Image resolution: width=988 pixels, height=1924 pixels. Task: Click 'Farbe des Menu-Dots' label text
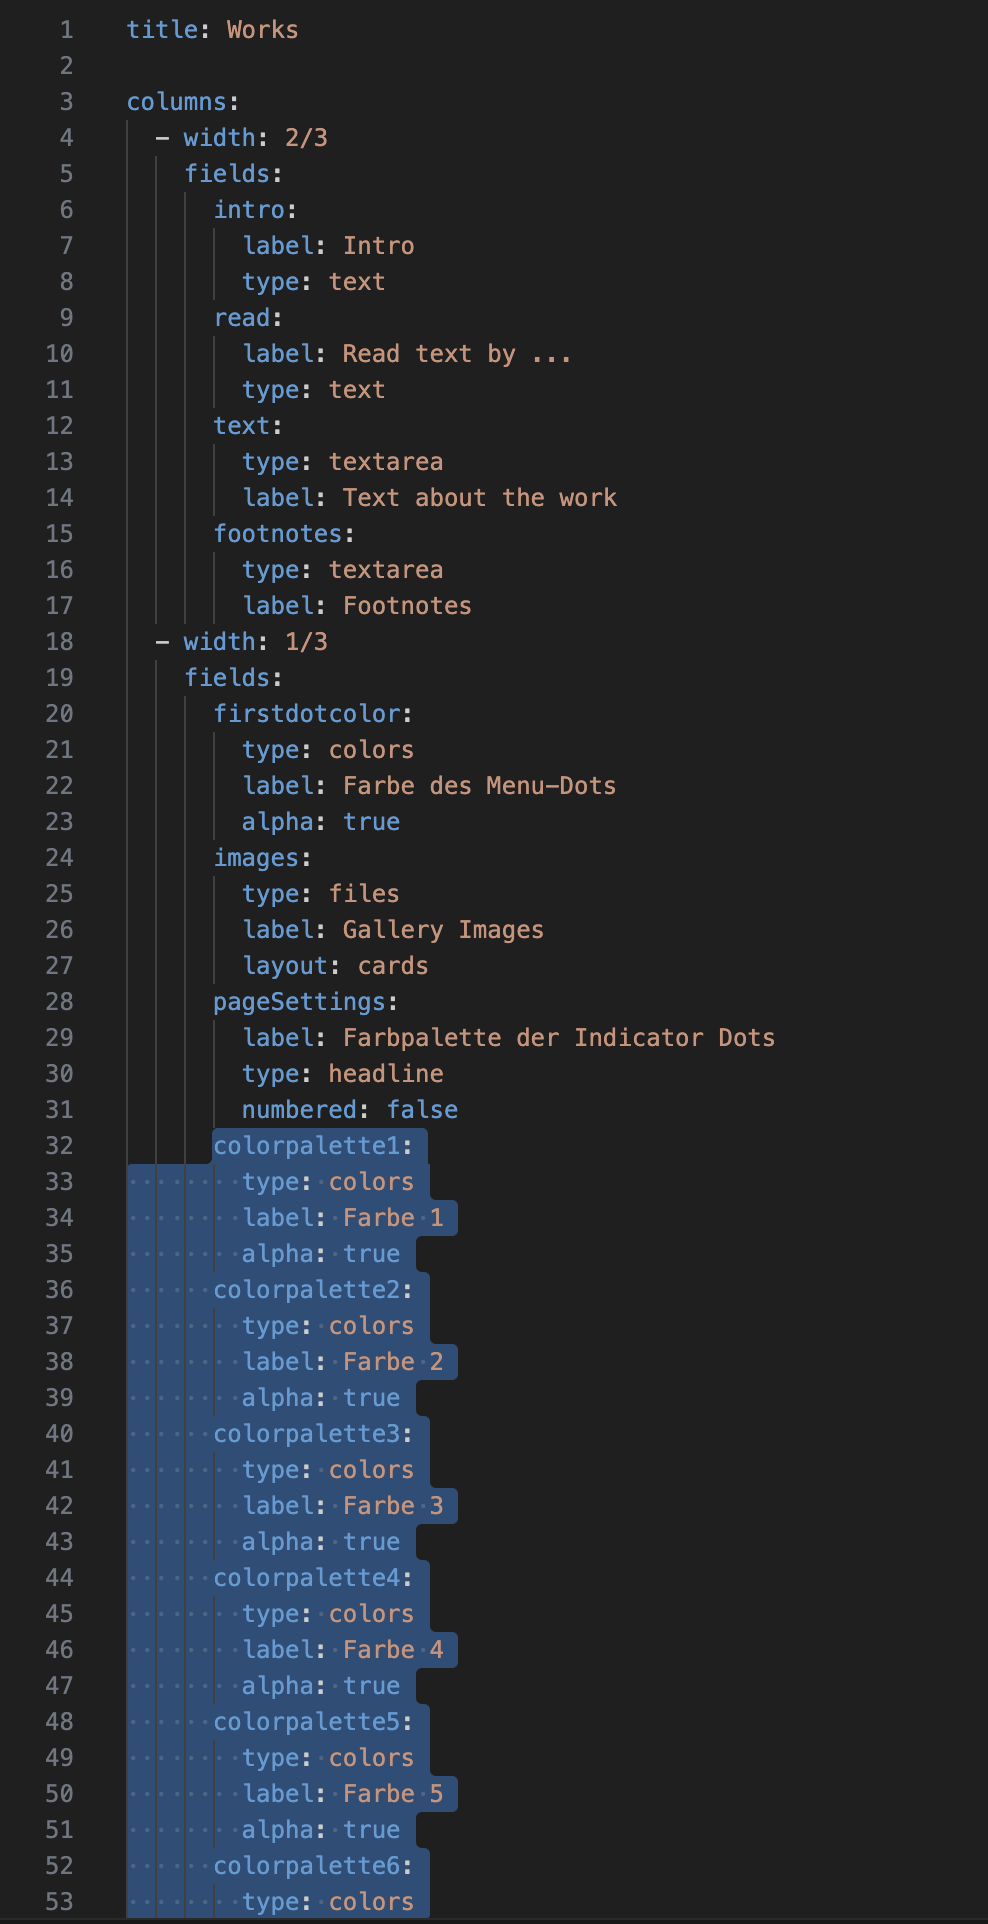point(479,786)
